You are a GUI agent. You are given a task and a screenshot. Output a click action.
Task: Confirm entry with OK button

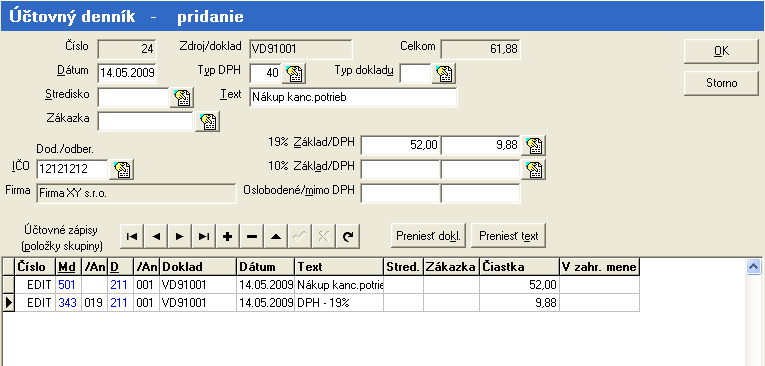(x=721, y=51)
